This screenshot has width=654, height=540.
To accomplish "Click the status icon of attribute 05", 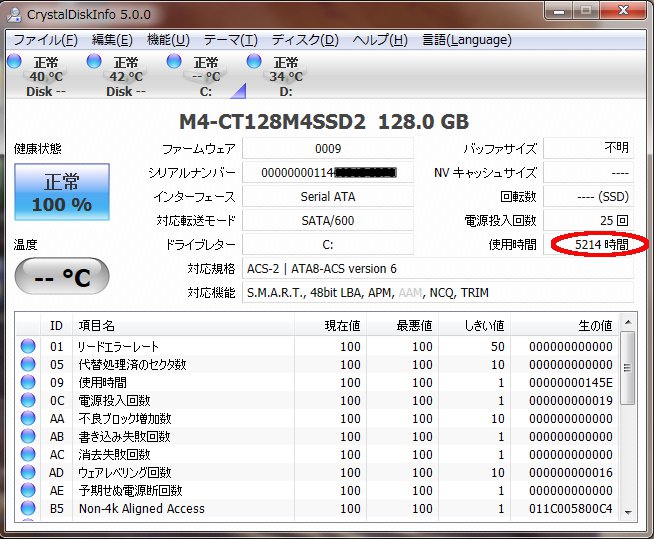I will (x=28, y=364).
